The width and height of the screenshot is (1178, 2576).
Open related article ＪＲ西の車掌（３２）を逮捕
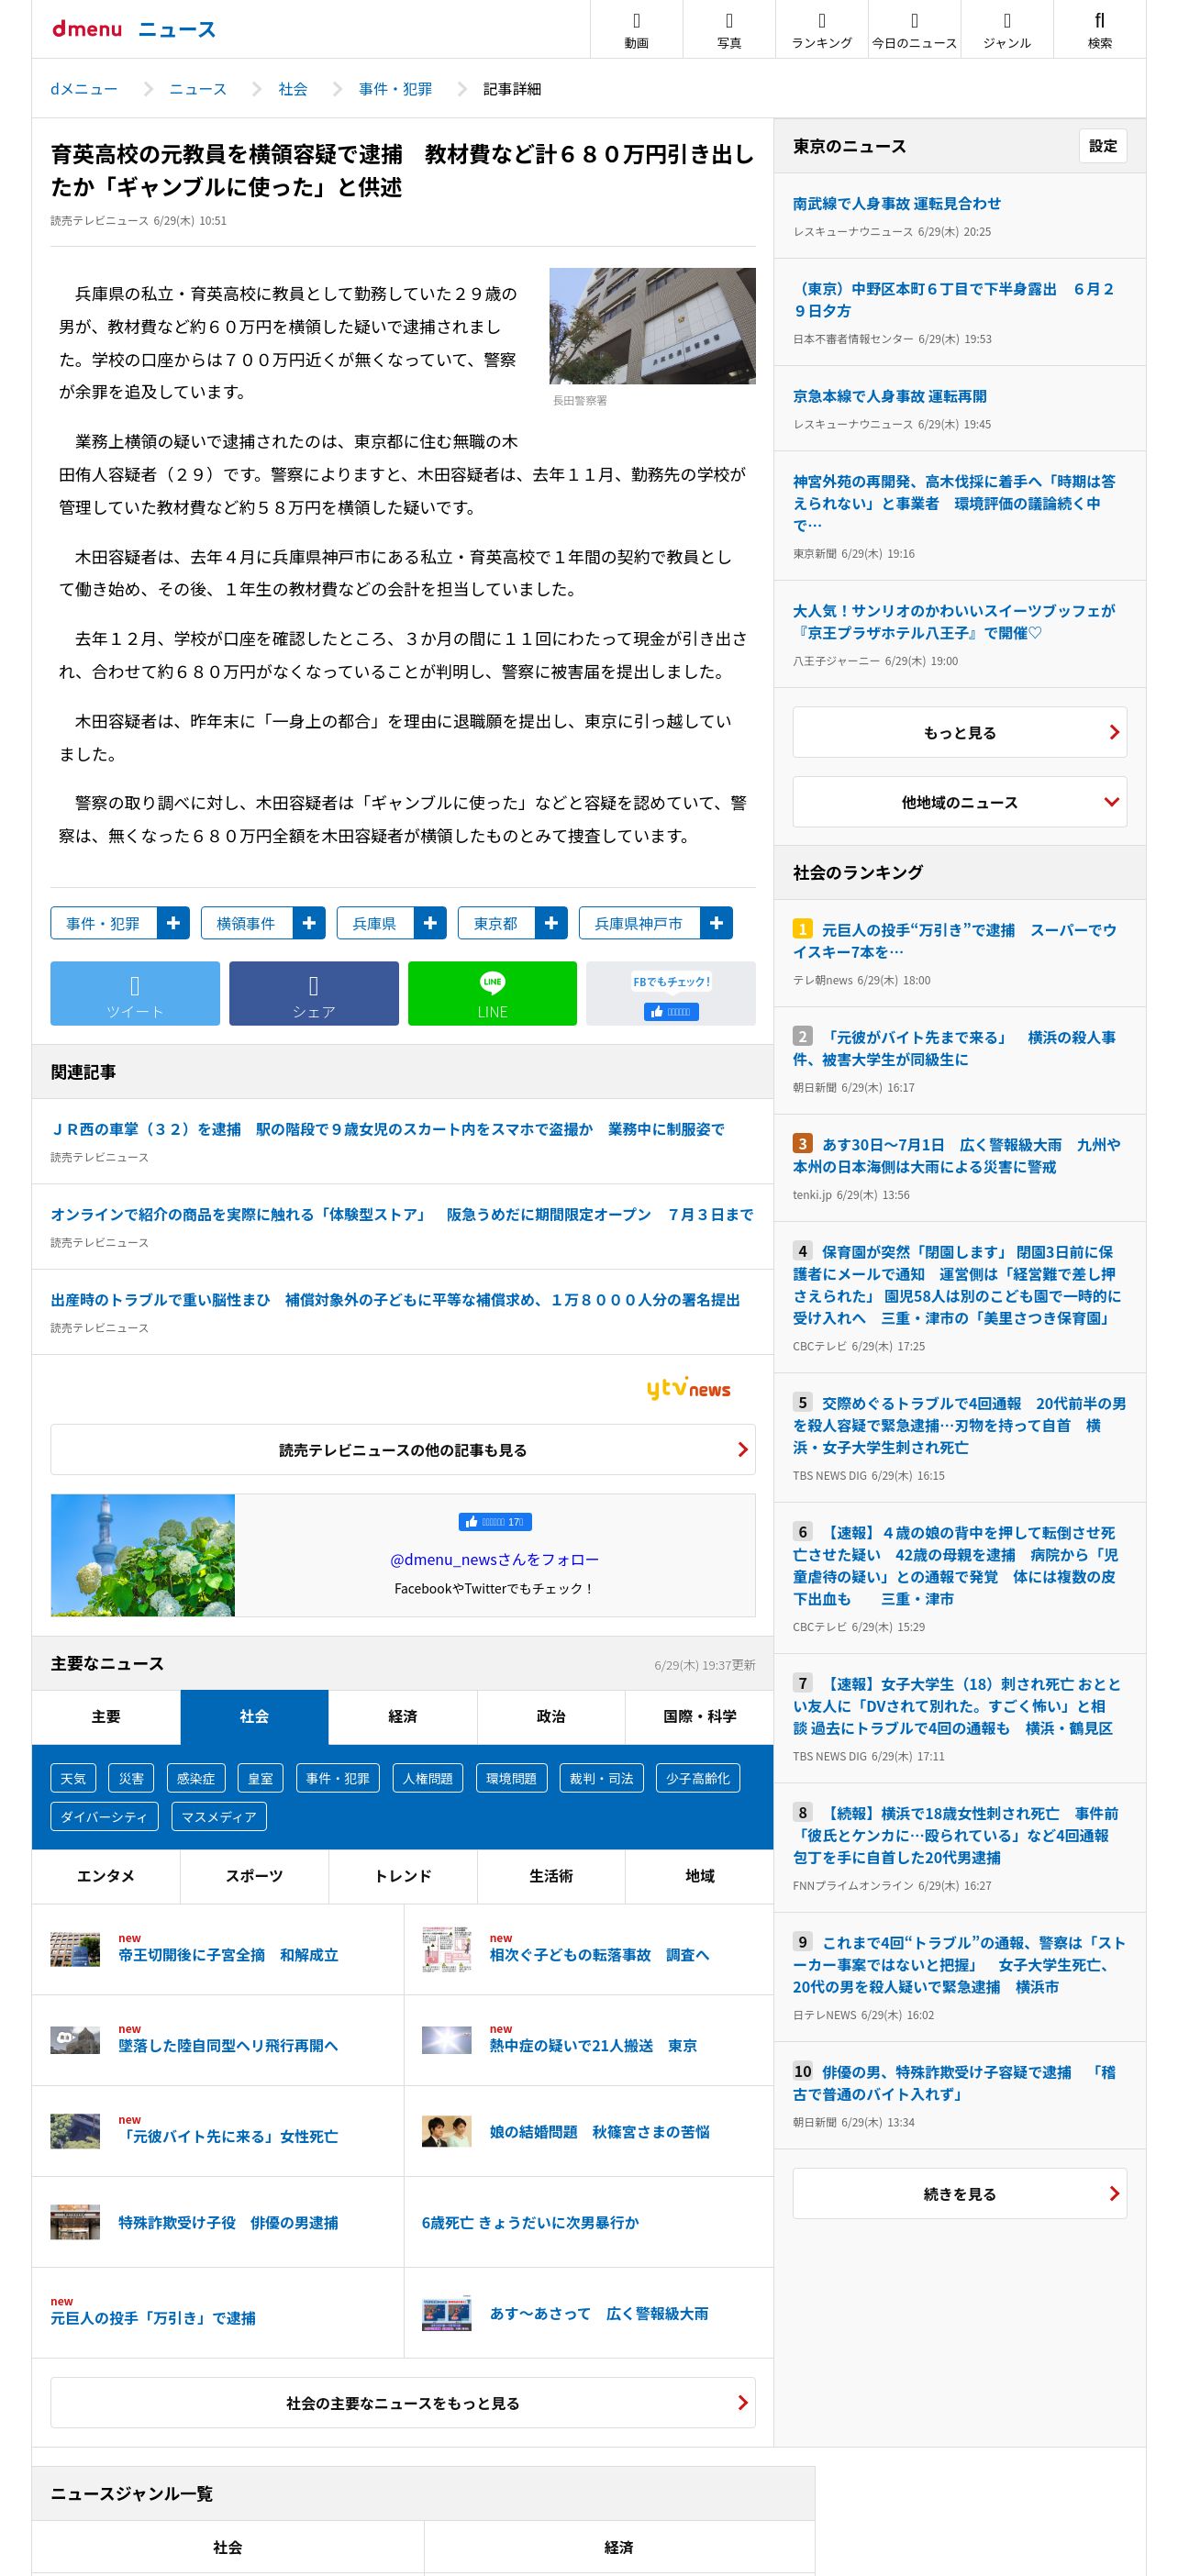(388, 1129)
